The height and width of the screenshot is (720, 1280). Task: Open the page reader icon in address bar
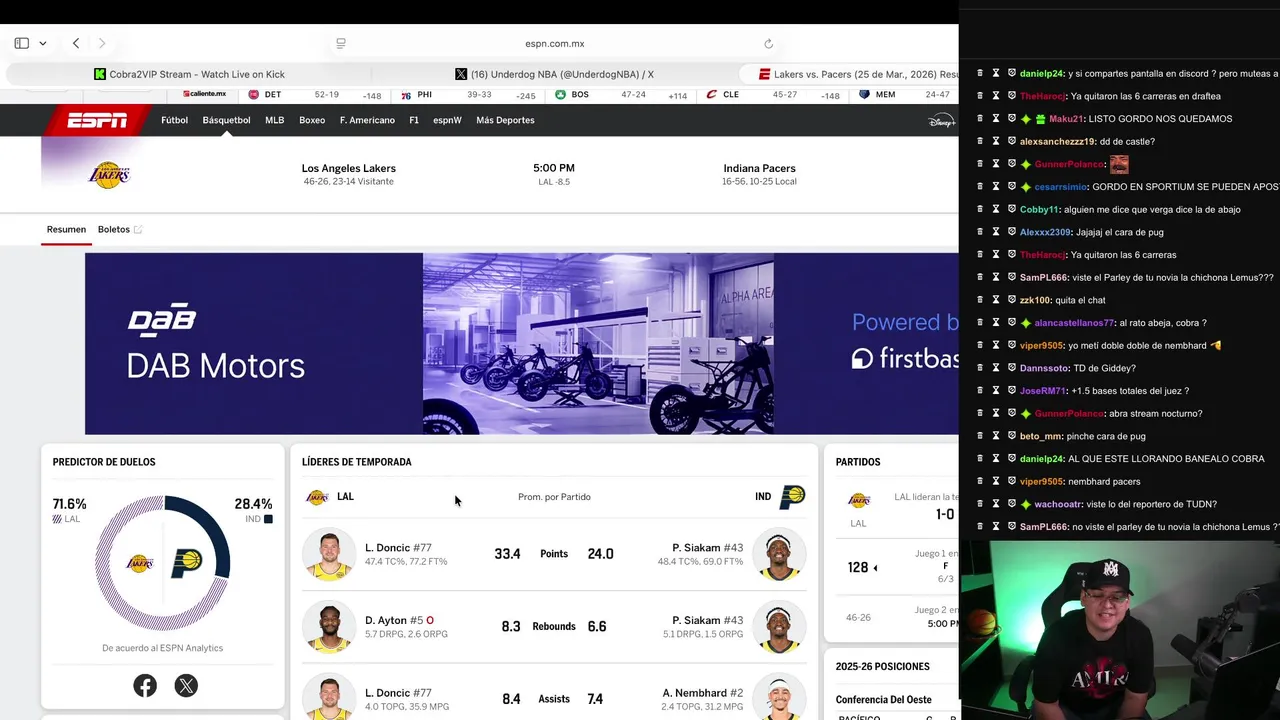click(x=341, y=43)
